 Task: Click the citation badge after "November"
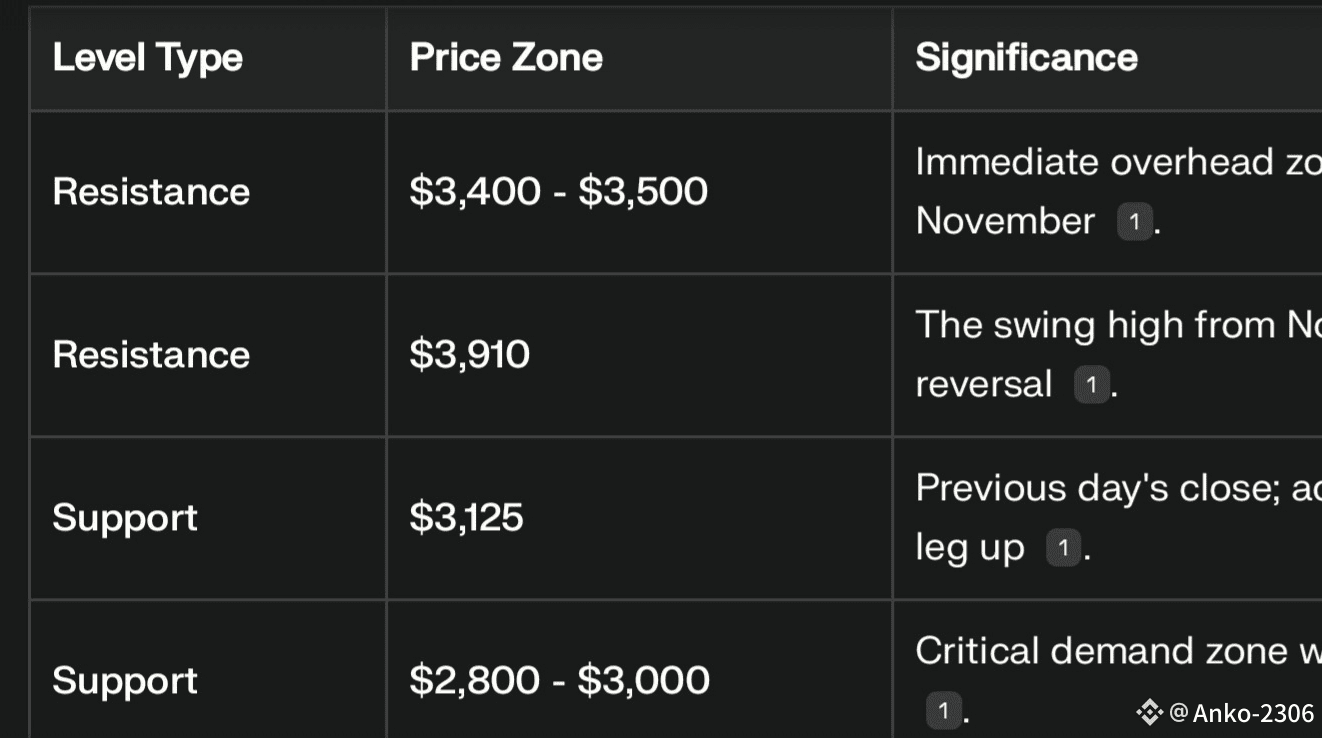click(1134, 222)
